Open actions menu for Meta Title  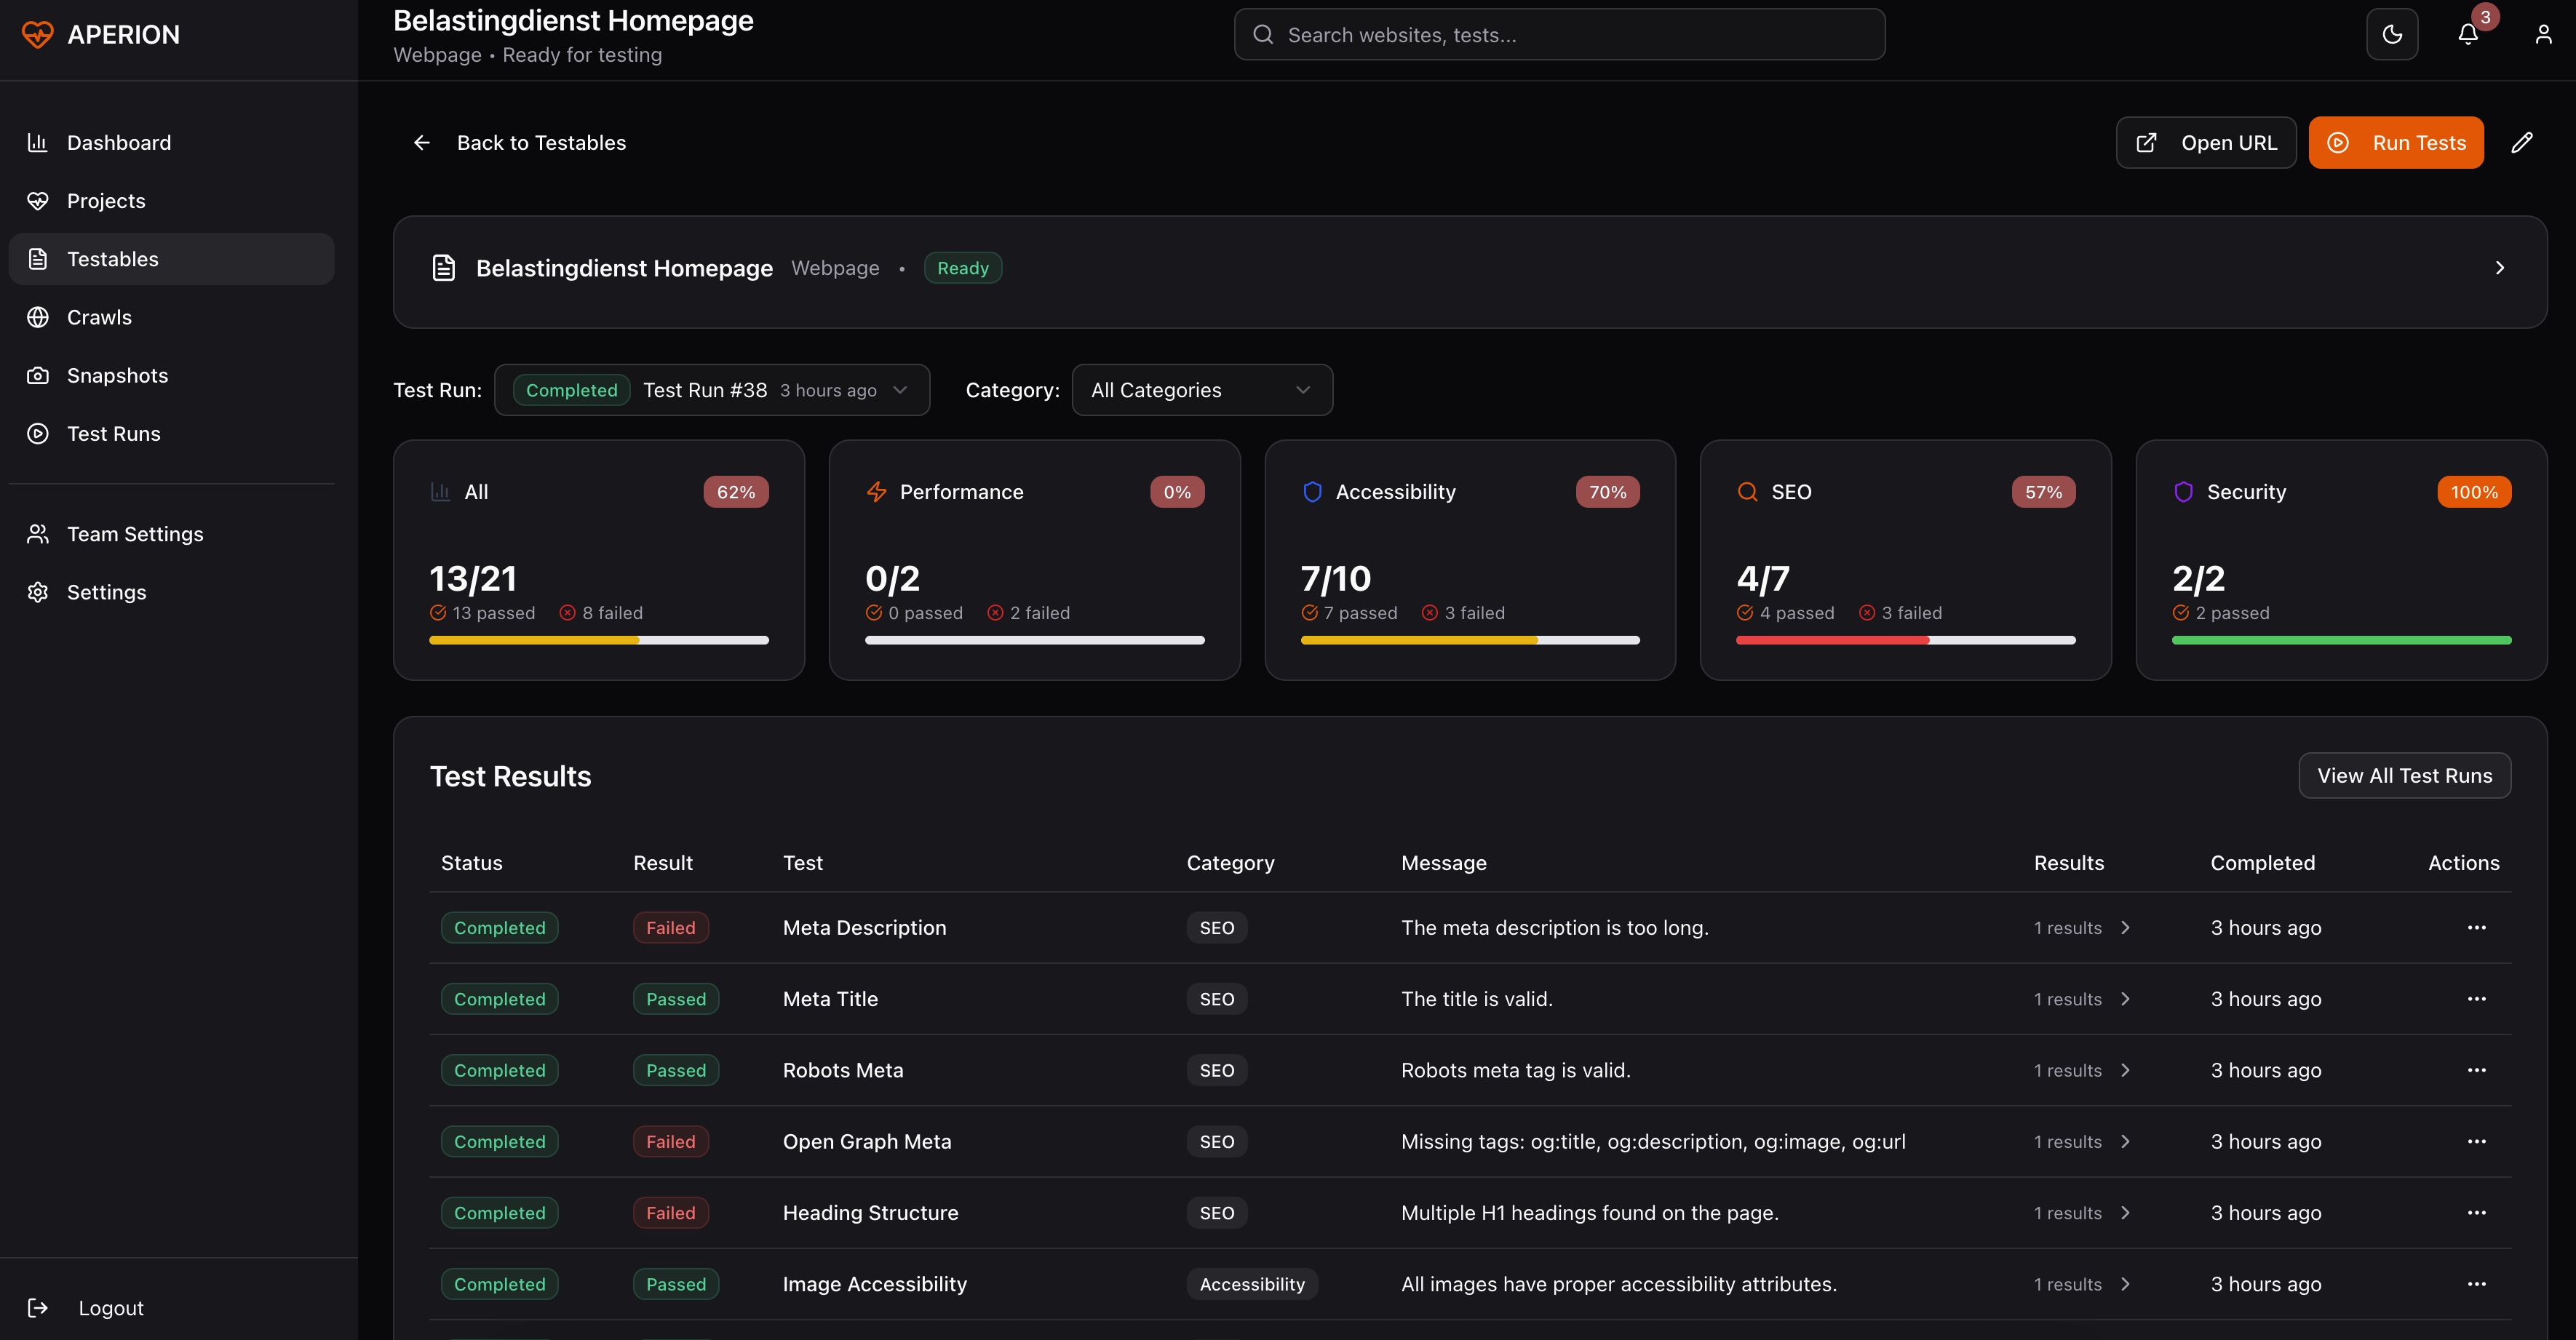(2476, 998)
